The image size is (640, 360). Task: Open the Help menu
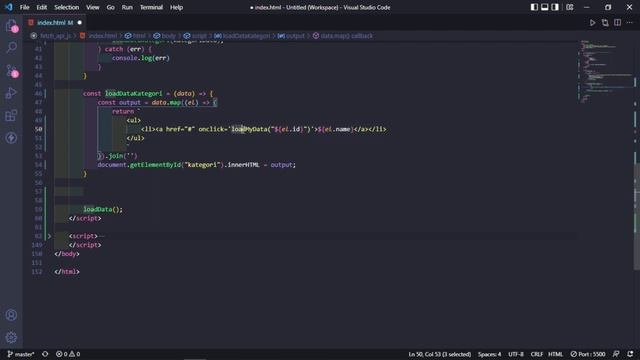(176, 7)
